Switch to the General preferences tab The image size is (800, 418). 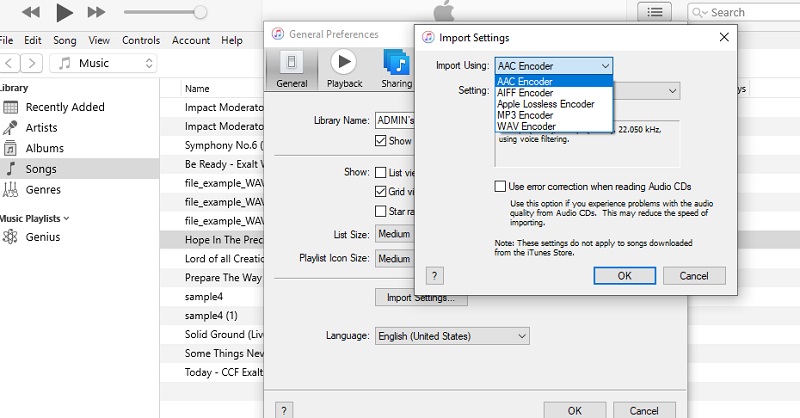pos(292,70)
